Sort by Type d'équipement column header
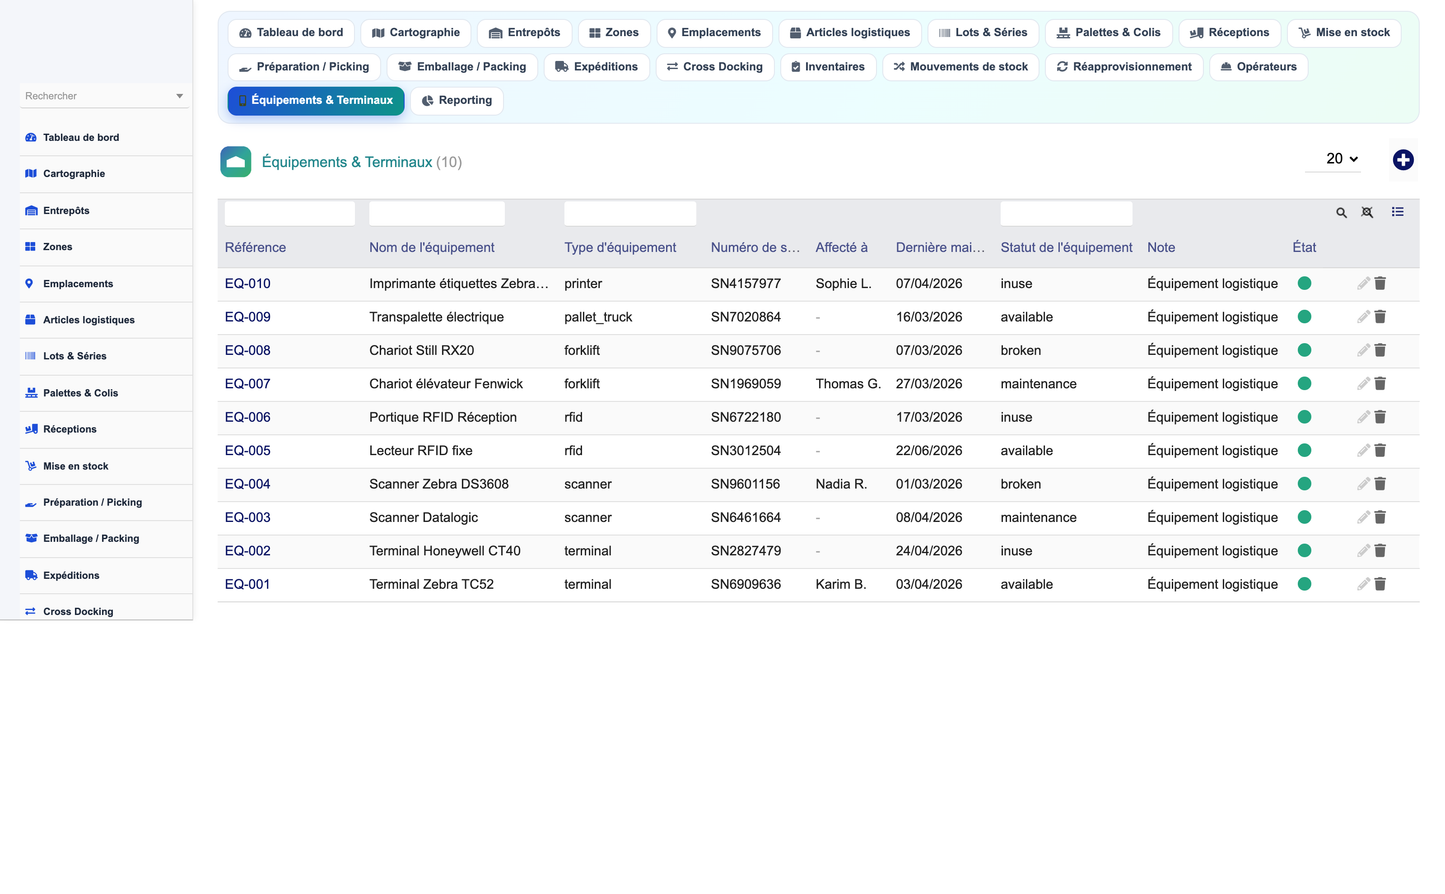This screenshot has width=1445, height=894. [x=620, y=248]
